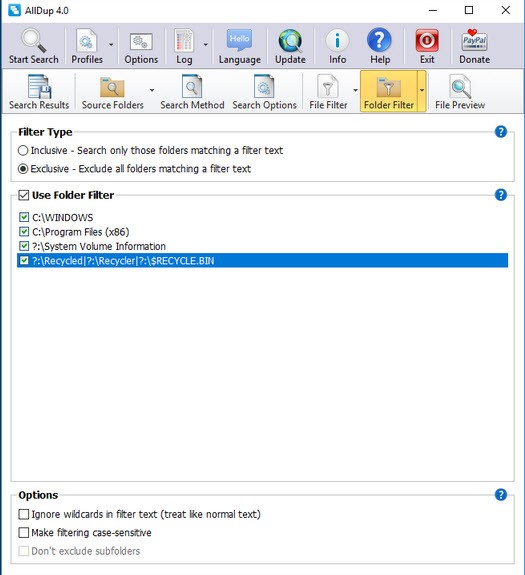Open the Language speech bubble icon

239,40
